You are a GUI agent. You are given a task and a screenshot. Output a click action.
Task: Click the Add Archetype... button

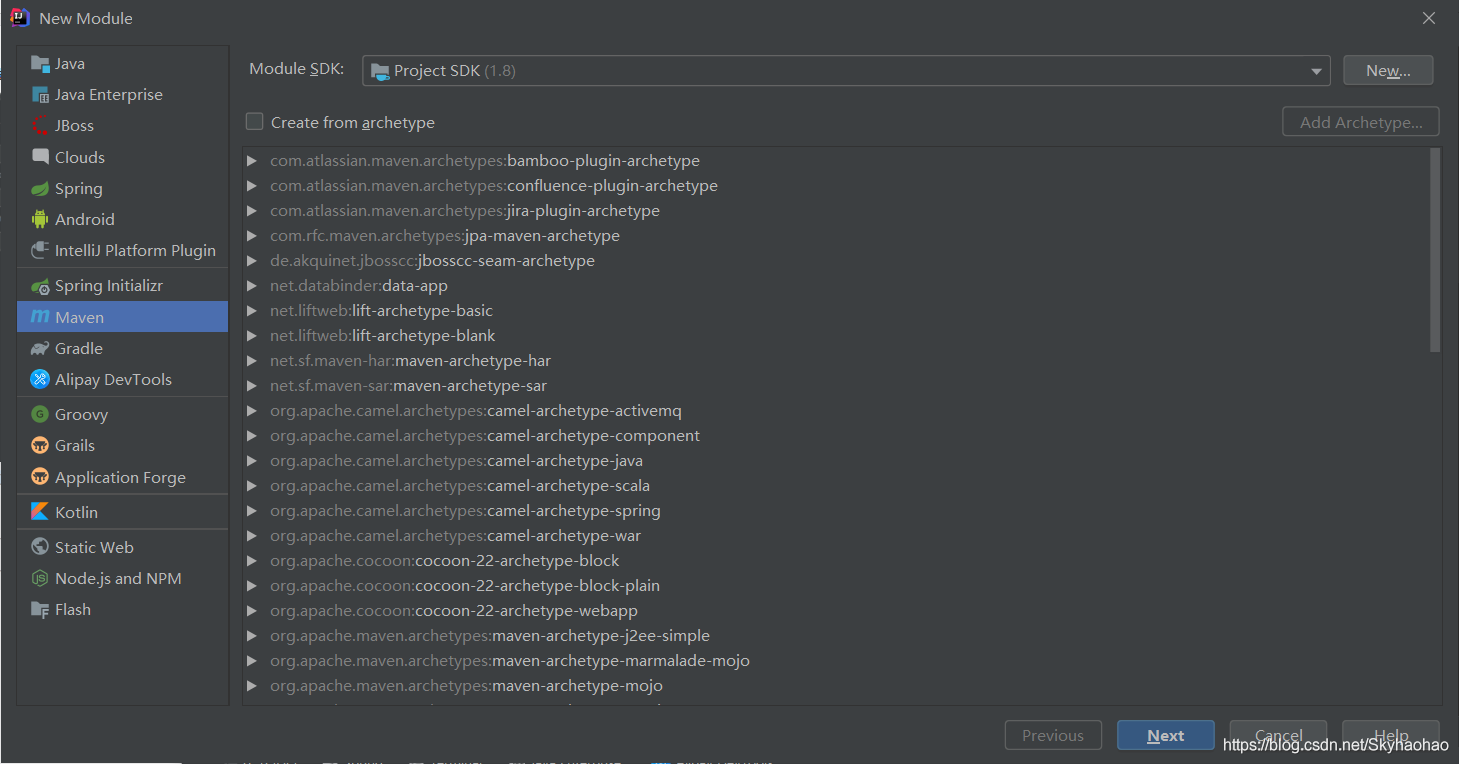coord(1361,122)
